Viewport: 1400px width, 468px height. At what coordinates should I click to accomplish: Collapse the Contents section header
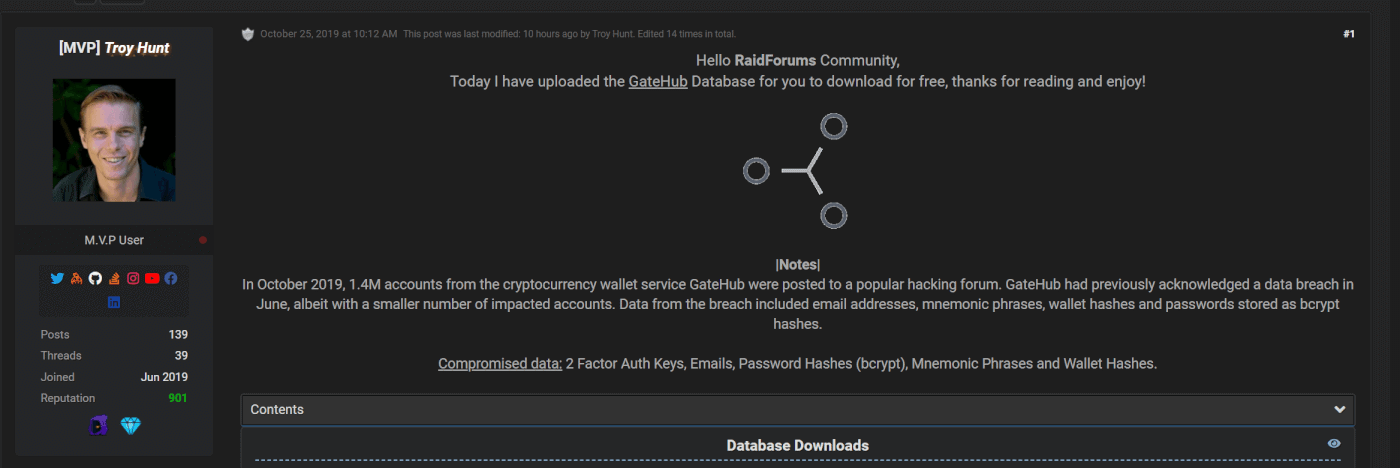[x=798, y=409]
